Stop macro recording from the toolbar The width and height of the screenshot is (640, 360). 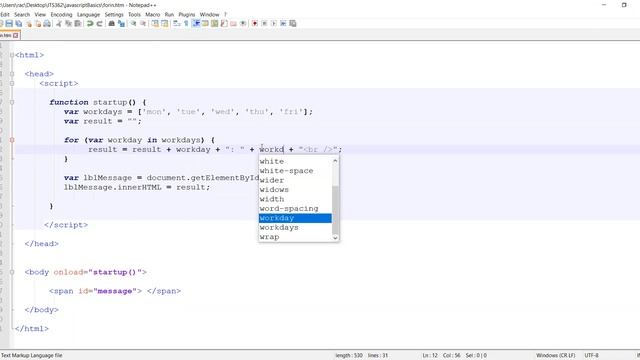[x=264, y=24]
